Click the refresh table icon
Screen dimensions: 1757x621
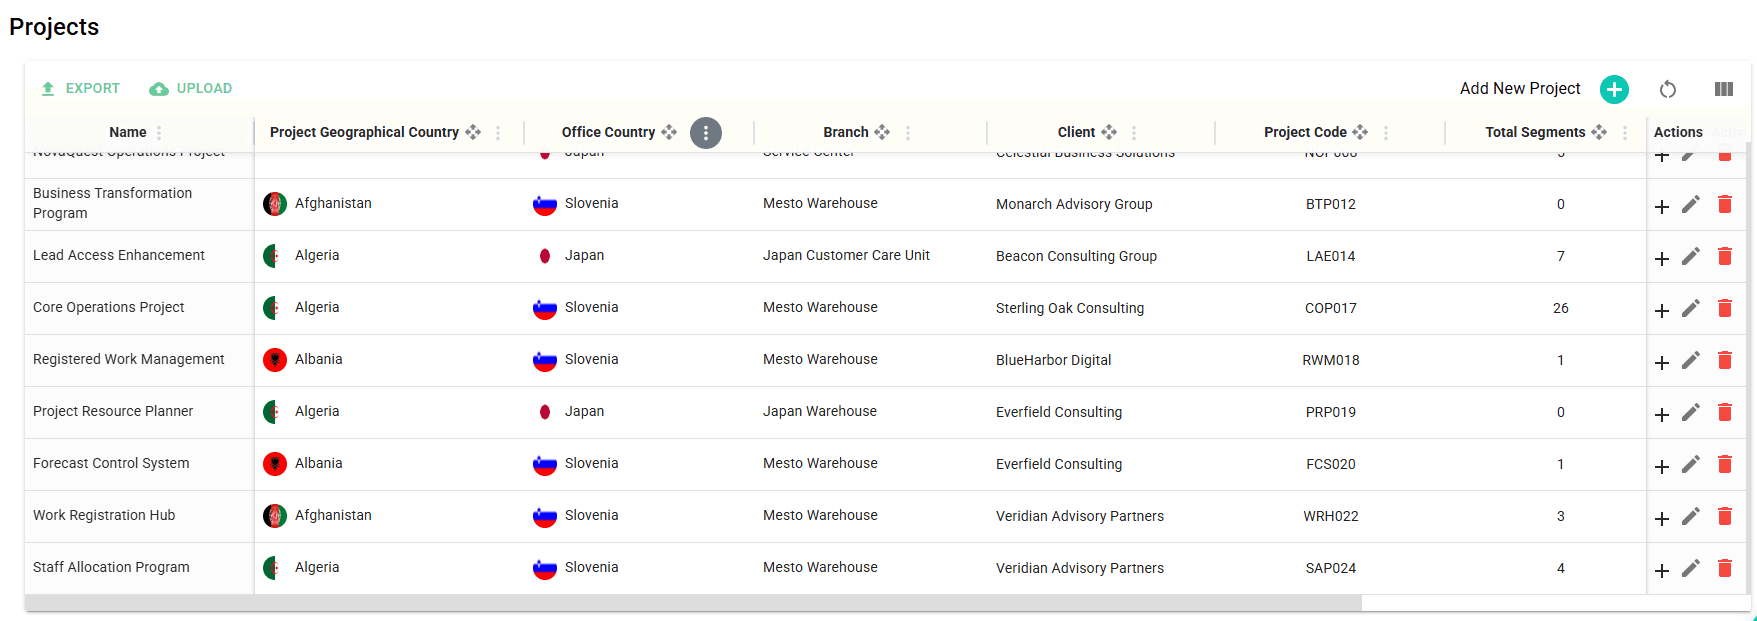(1668, 89)
